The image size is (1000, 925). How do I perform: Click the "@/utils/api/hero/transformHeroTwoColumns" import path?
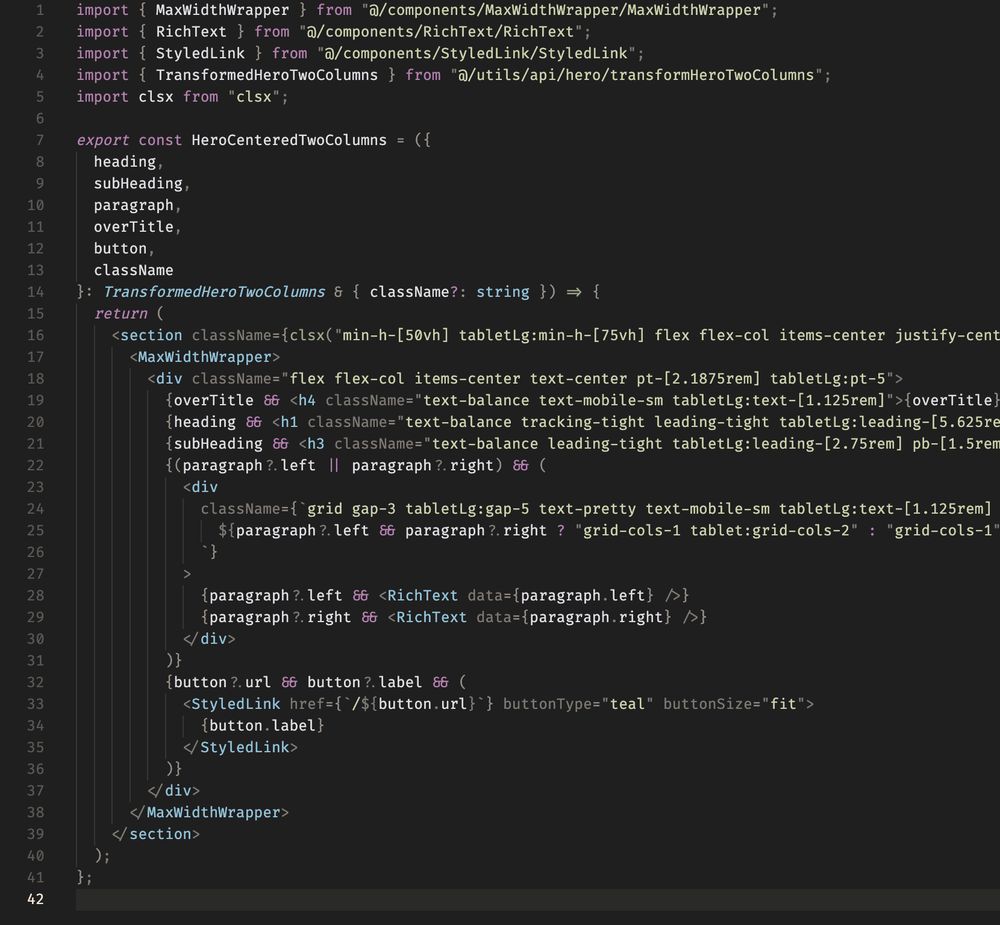[x=636, y=75]
